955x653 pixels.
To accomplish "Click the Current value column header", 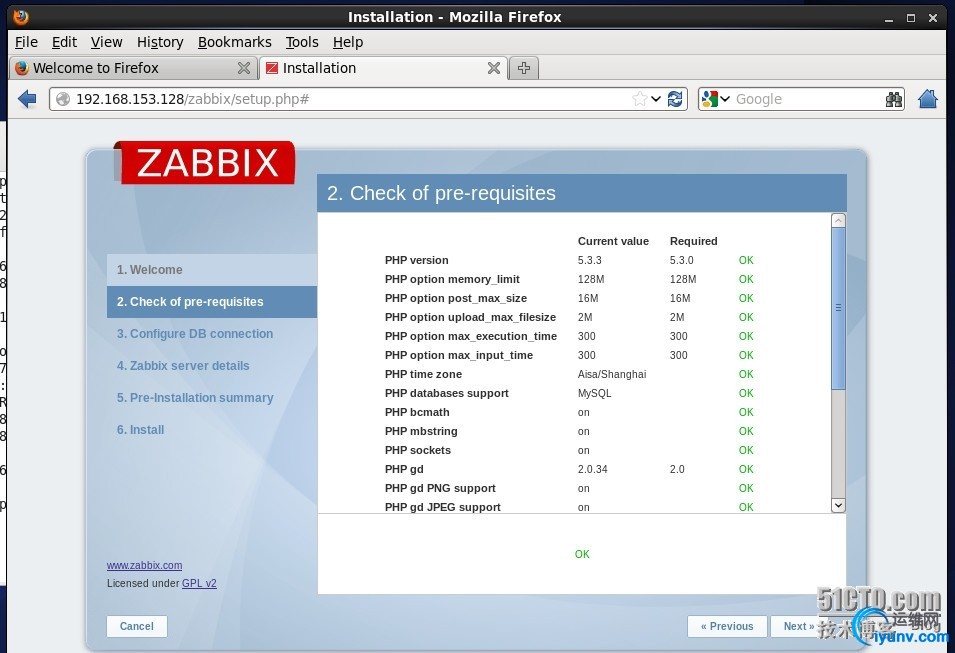I will point(613,241).
